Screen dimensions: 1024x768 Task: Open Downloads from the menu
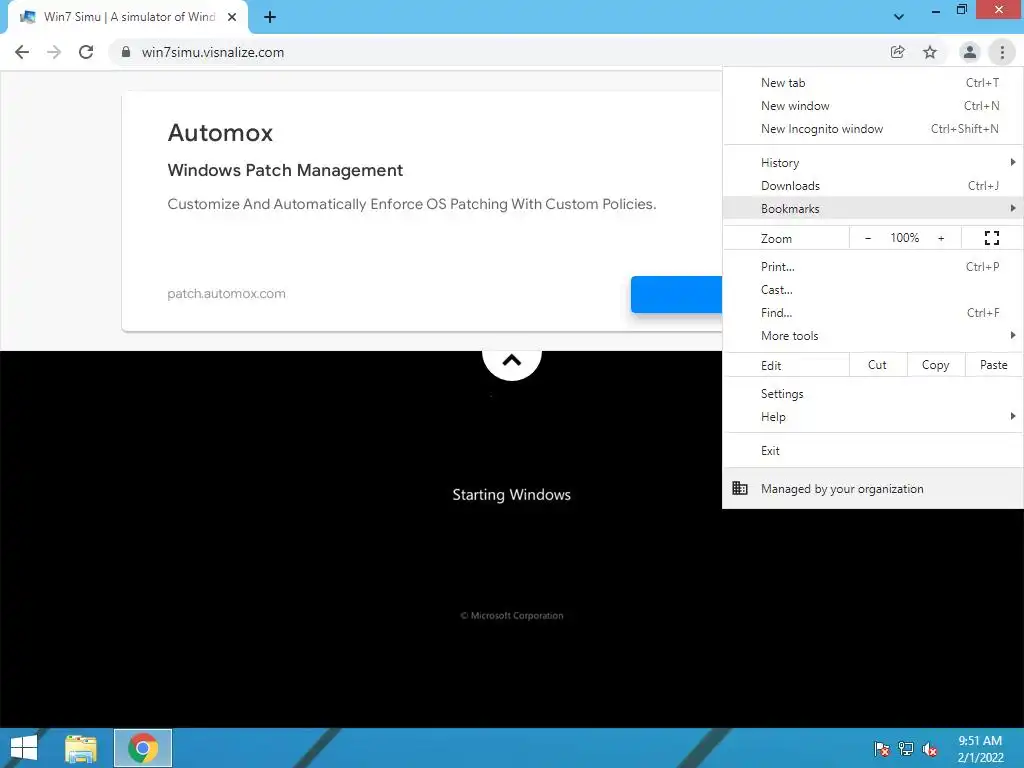click(872, 185)
